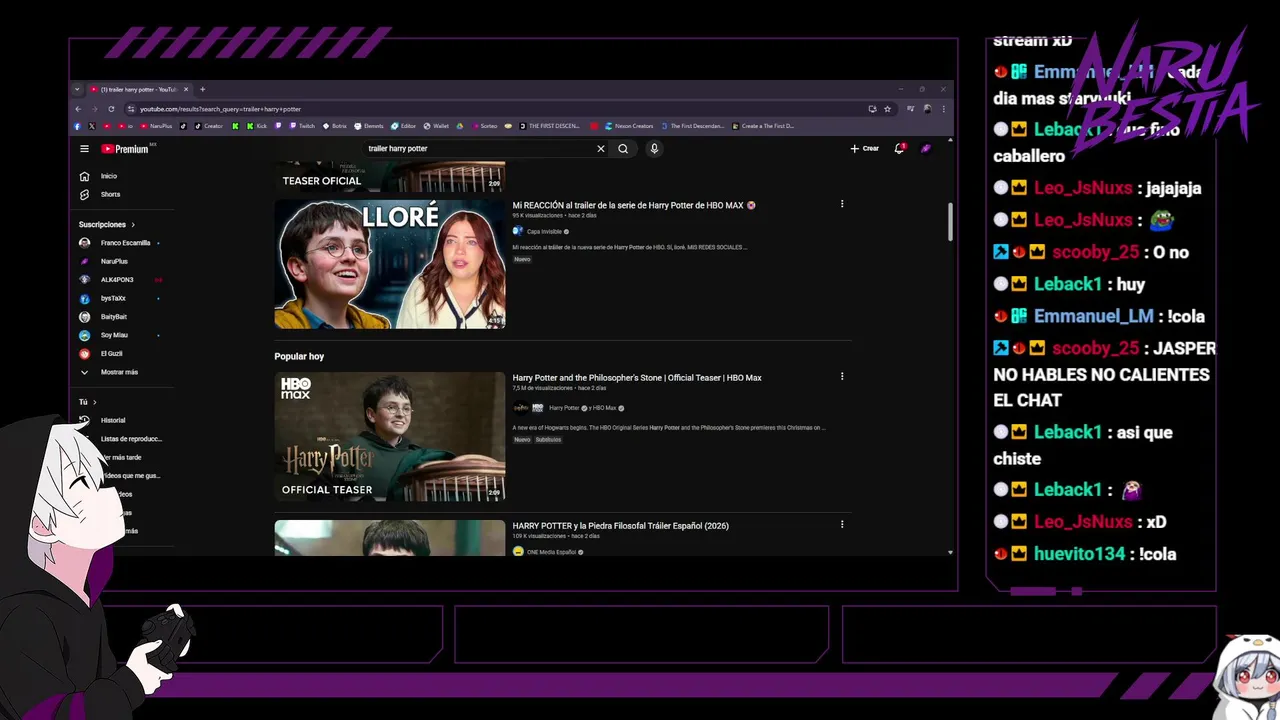Reload the page with the refresh icon

pyautogui.click(x=111, y=109)
